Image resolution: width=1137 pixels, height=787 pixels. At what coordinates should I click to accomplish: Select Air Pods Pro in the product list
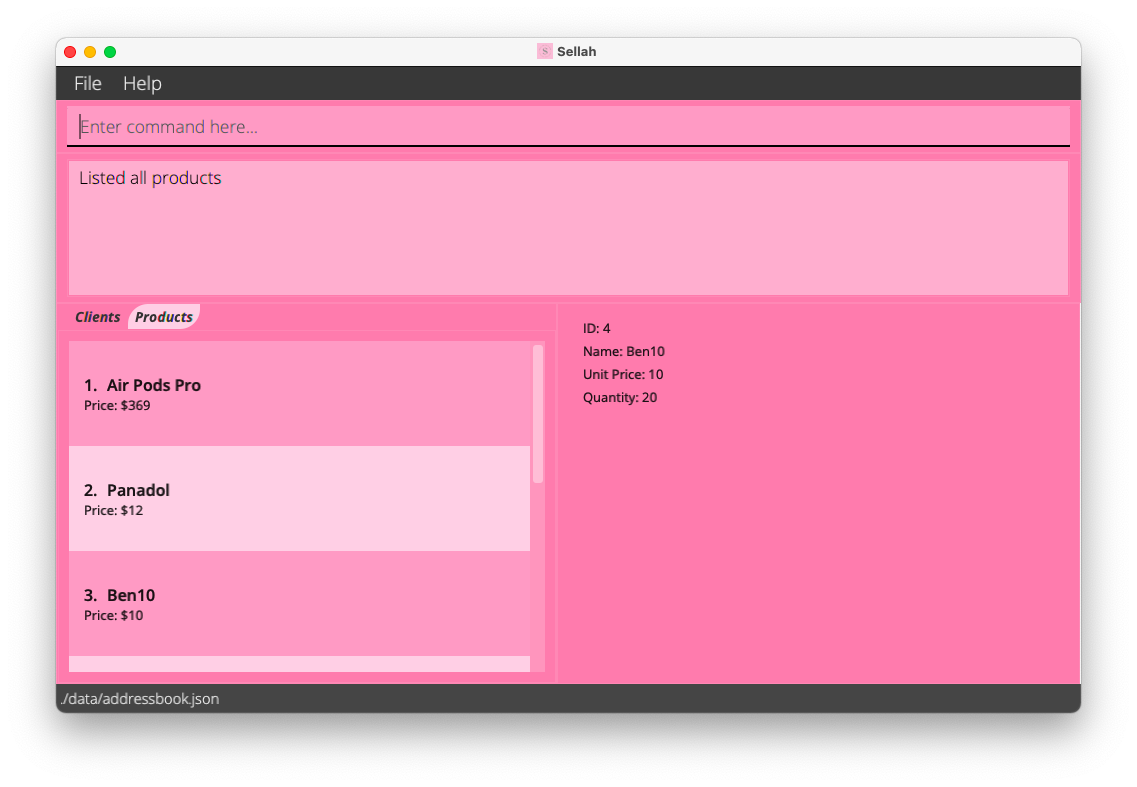pos(299,394)
